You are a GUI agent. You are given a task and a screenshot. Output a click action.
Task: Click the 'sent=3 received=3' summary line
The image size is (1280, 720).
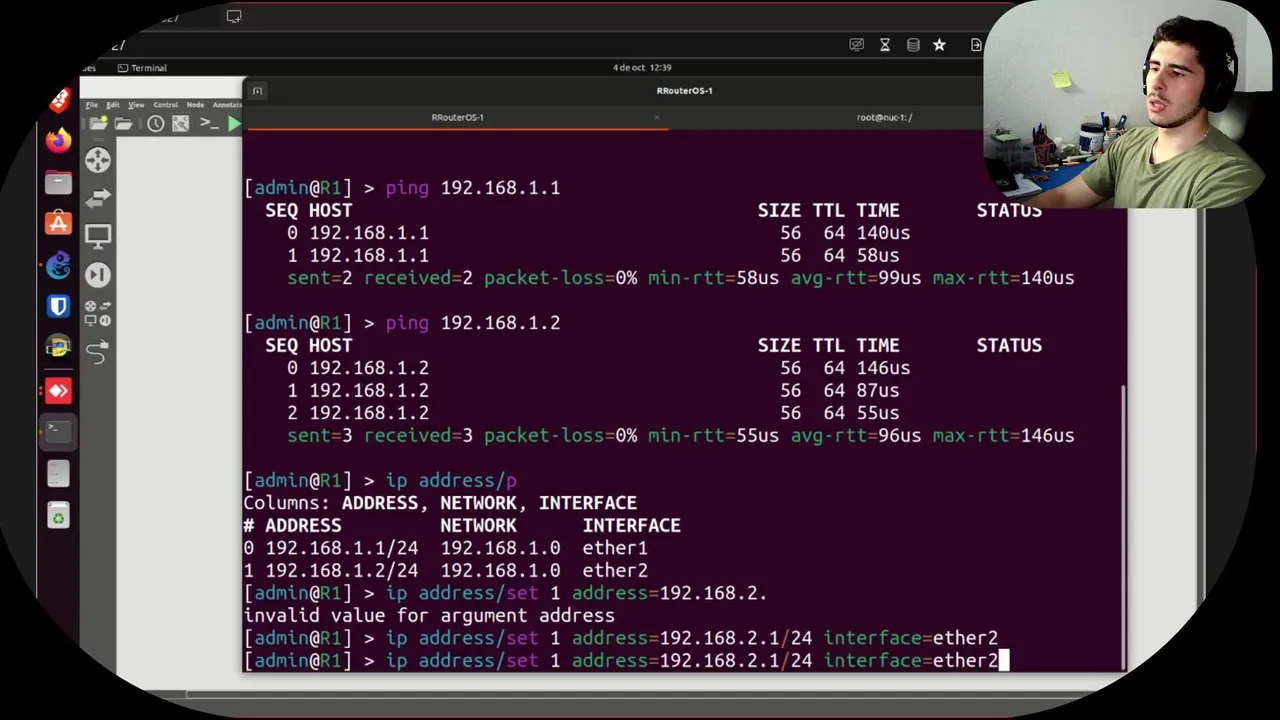click(x=680, y=436)
